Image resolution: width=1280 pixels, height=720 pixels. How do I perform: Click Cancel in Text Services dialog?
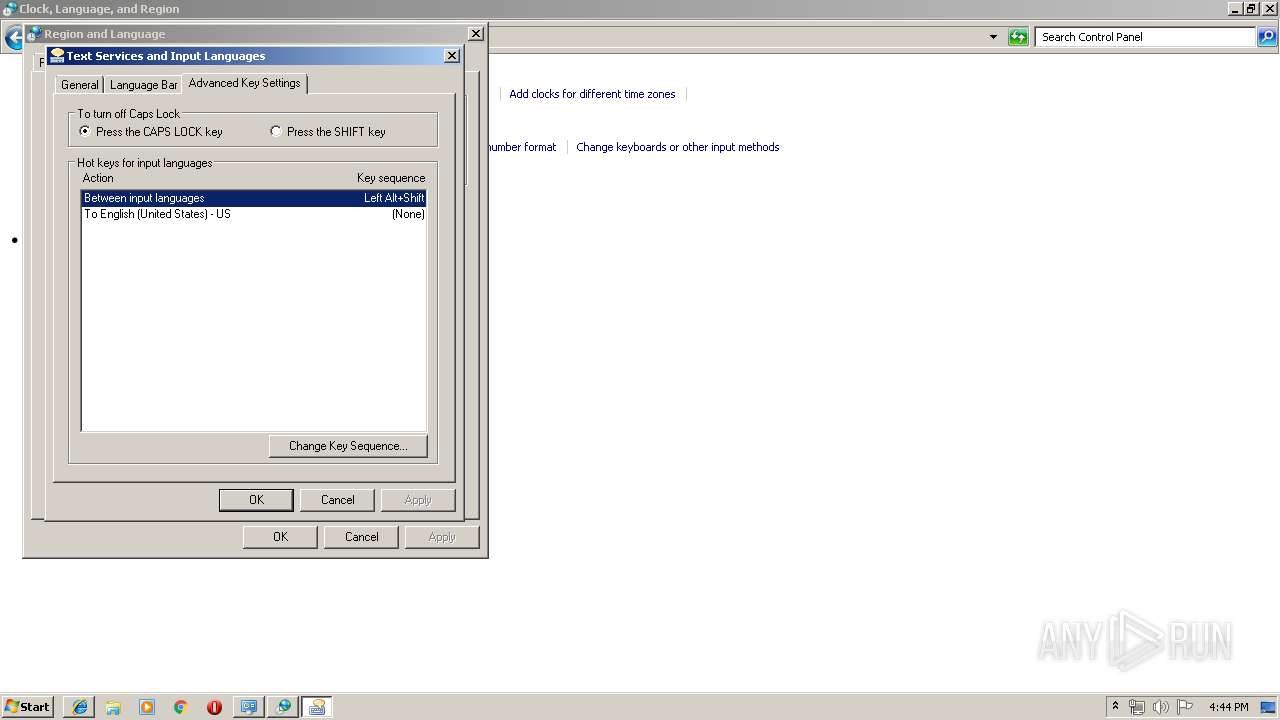[338, 500]
